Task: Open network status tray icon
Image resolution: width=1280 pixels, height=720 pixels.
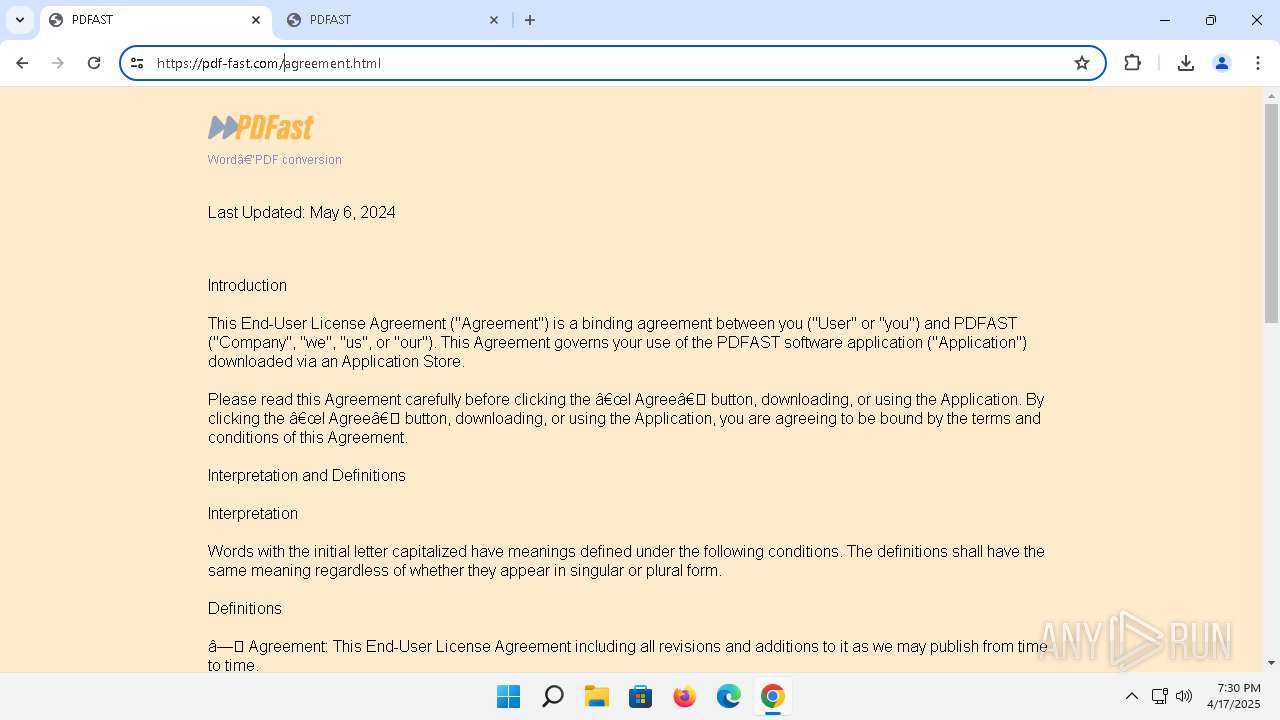Action: (1160, 696)
